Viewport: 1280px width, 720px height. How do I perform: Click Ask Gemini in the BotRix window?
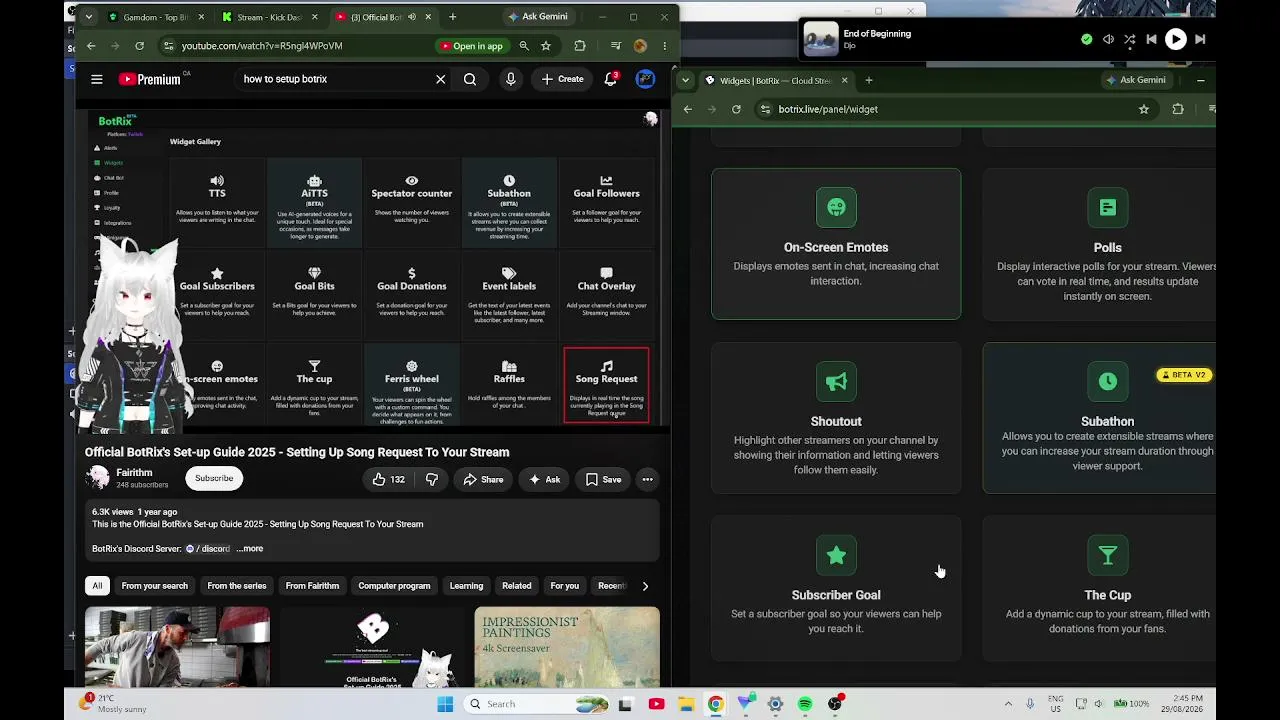[1136, 80]
